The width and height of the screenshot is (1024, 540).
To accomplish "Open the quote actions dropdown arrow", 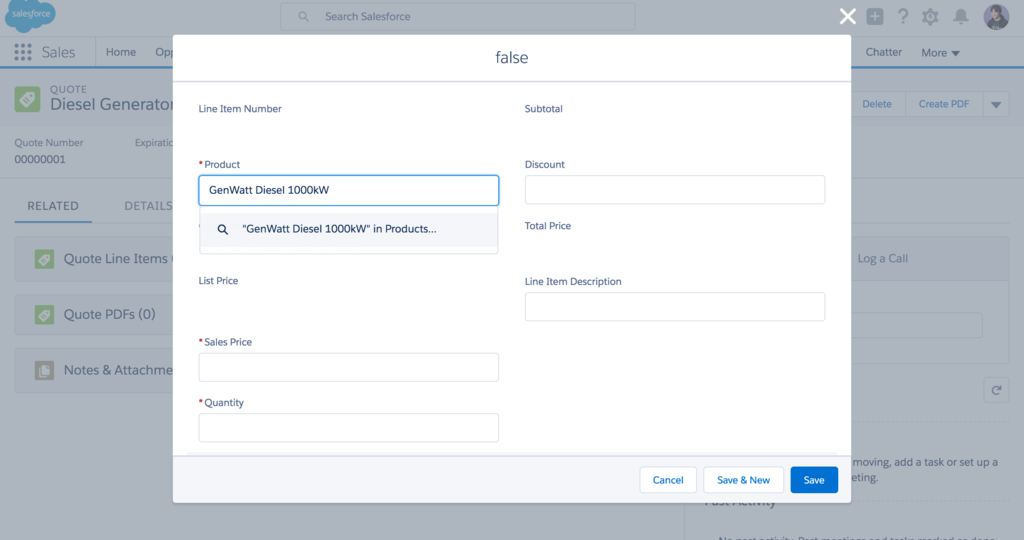I will [996, 104].
